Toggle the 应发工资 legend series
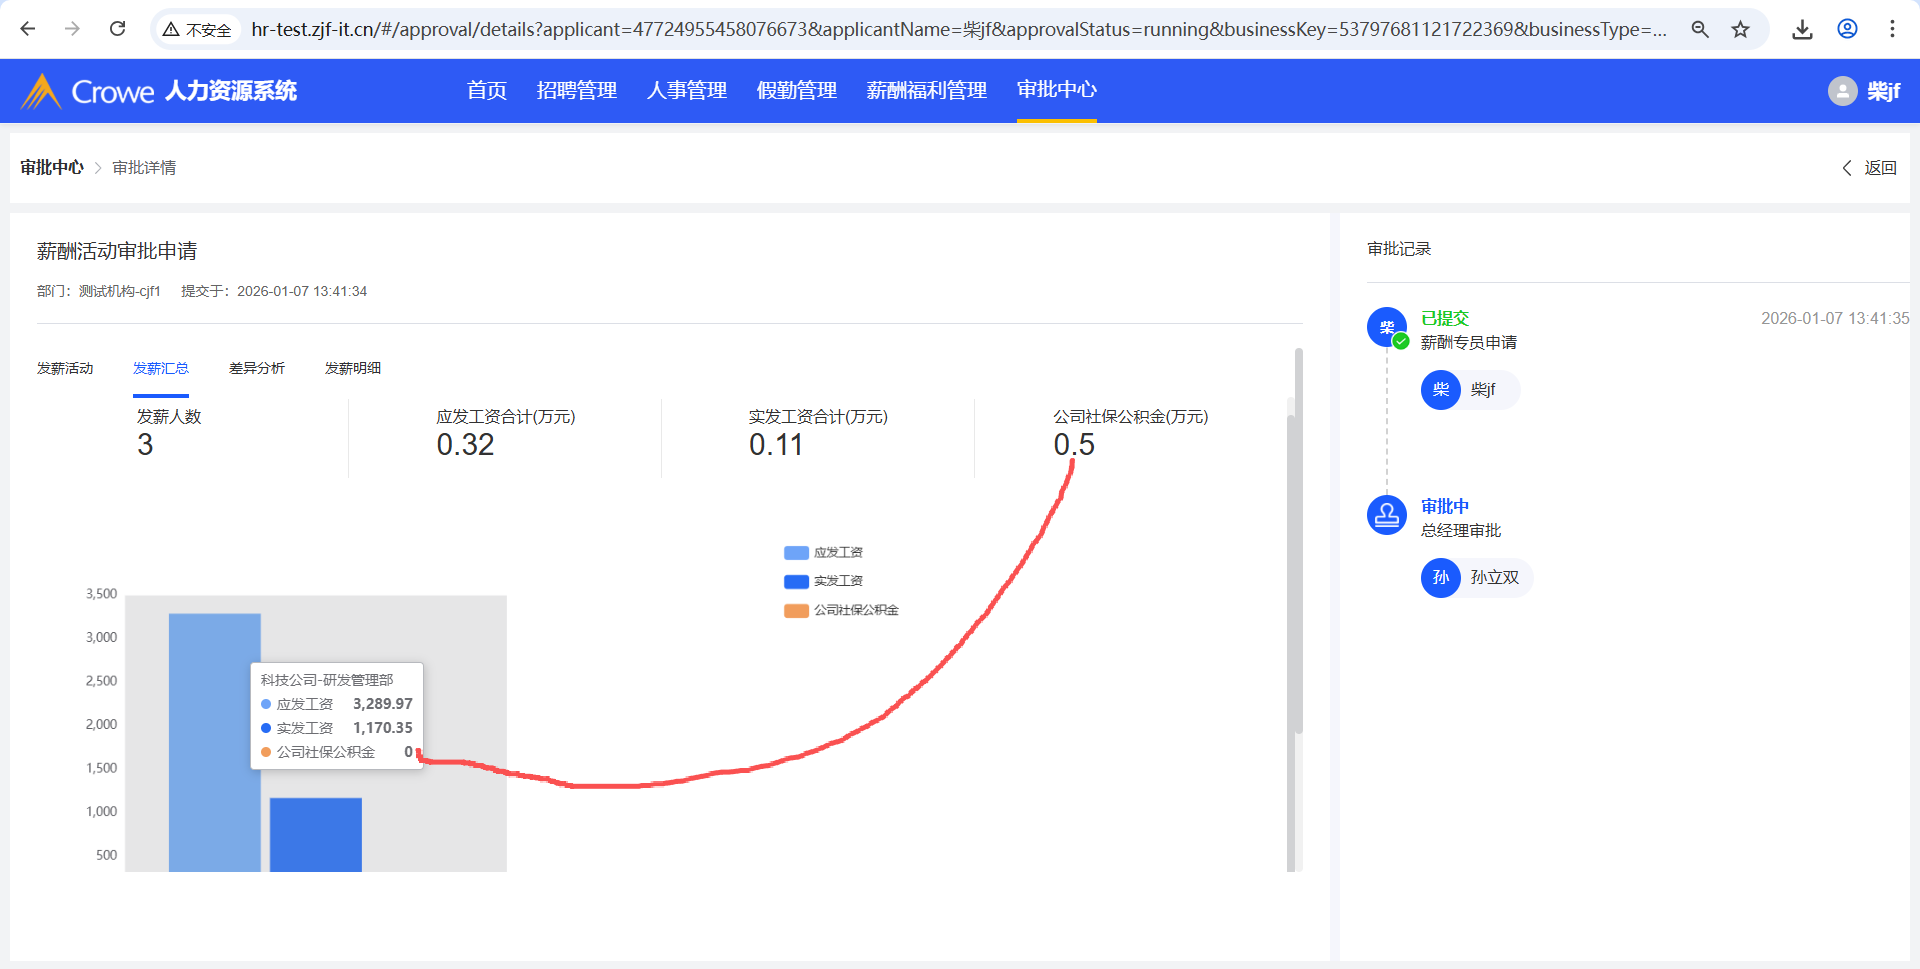The height and width of the screenshot is (969, 1920). click(x=824, y=553)
